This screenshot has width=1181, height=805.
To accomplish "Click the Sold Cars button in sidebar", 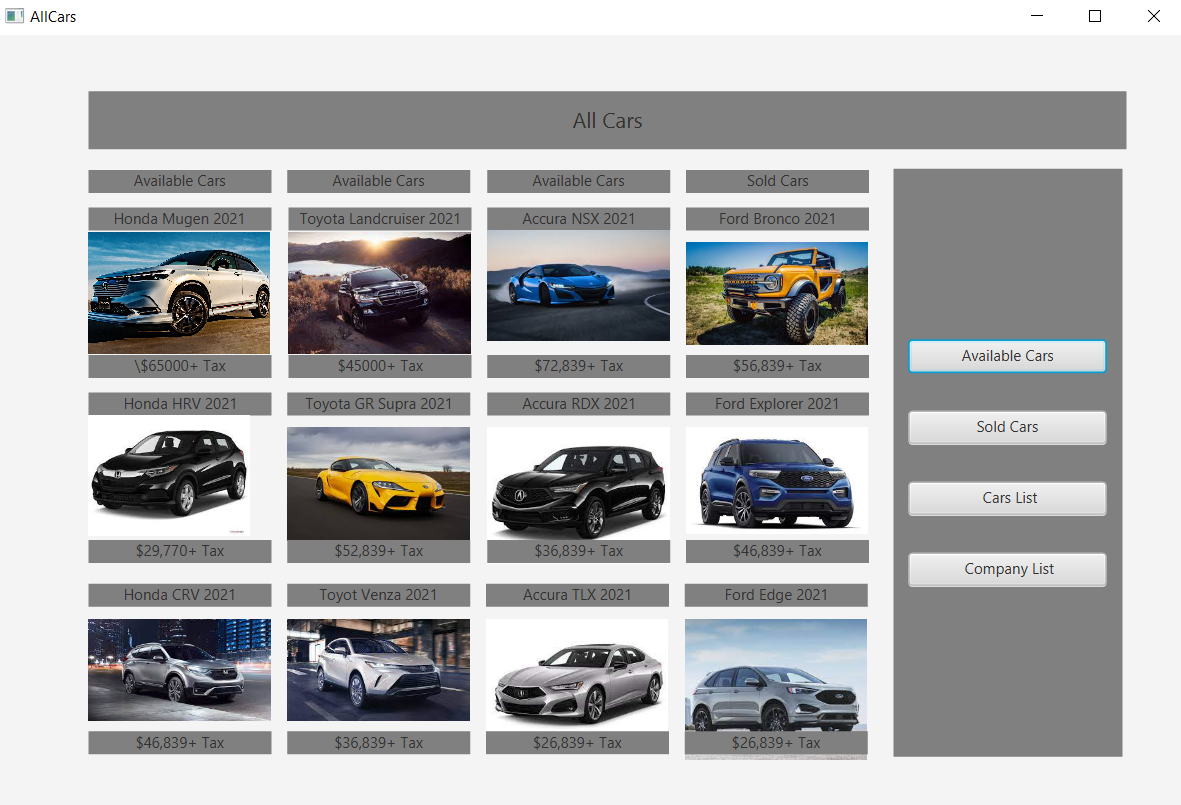I will point(1007,427).
